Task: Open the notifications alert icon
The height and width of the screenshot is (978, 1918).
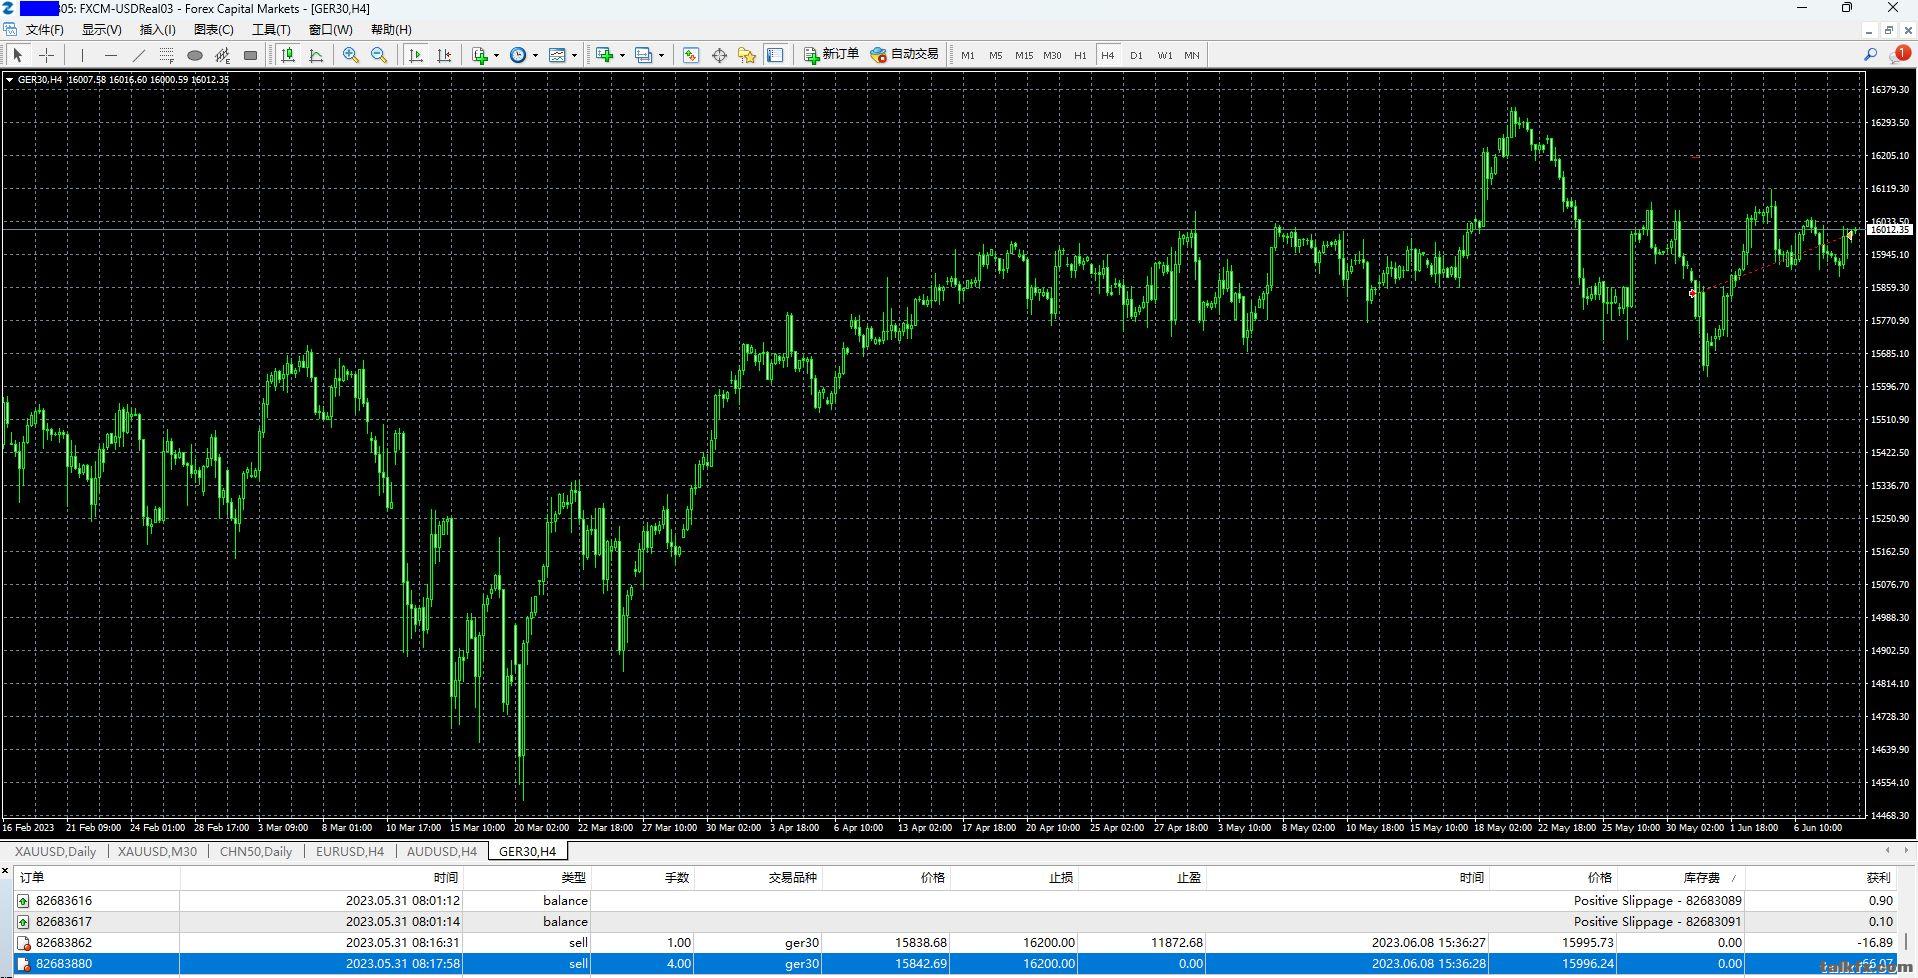Action: pyautogui.click(x=1899, y=55)
